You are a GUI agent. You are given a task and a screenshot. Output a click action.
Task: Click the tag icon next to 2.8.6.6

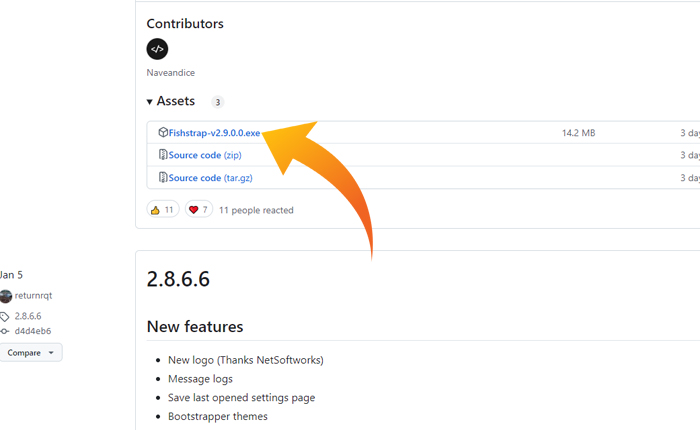[x=5, y=316]
